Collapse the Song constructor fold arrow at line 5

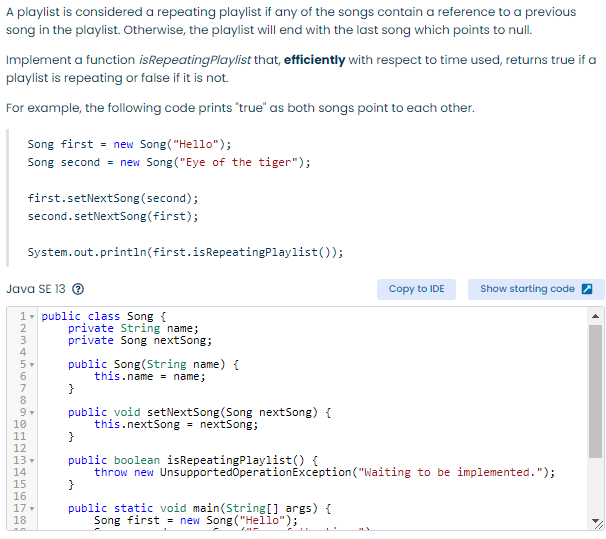click(32, 365)
